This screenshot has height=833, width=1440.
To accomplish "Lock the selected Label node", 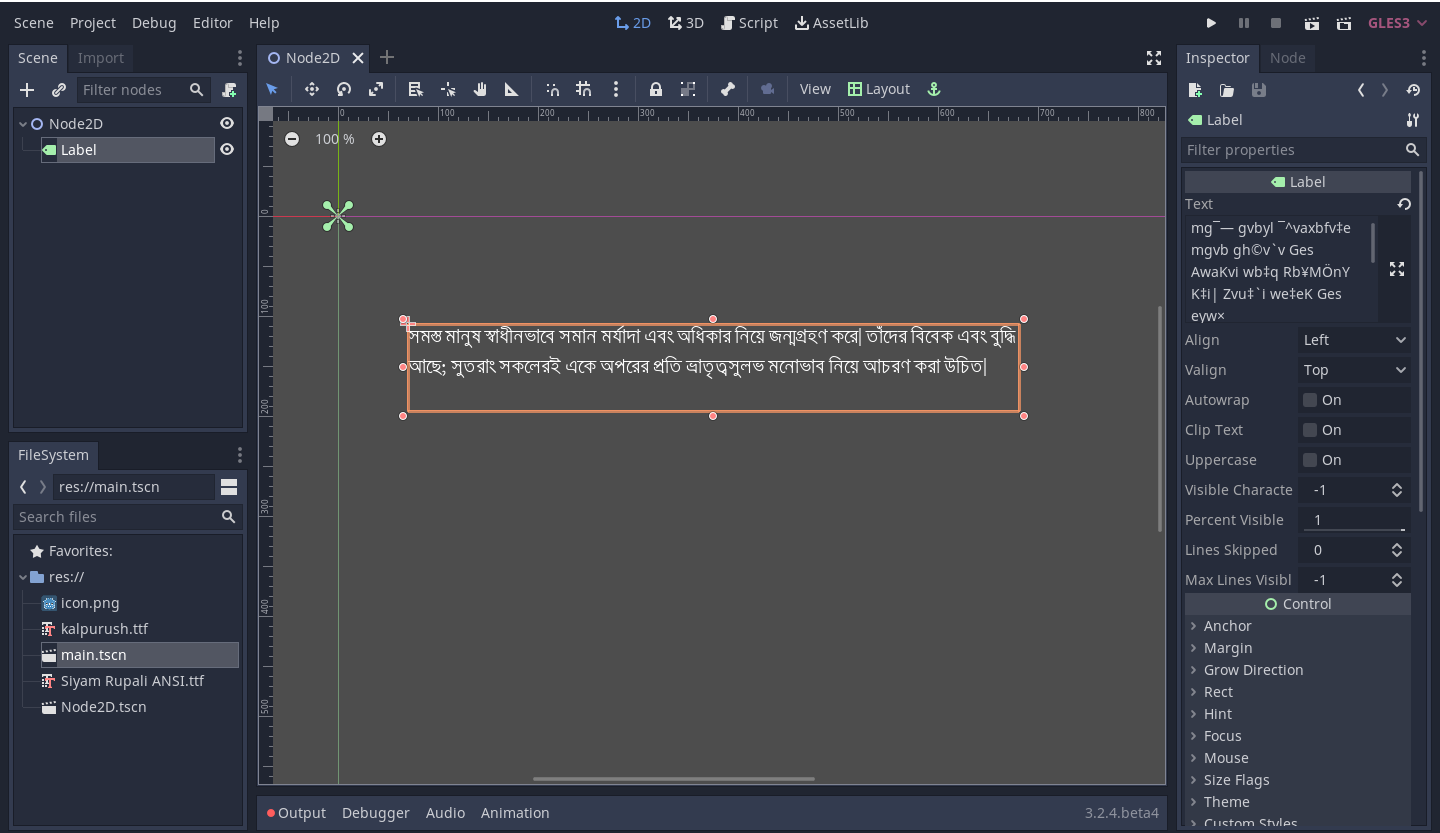I will pyautogui.click(x=655, y=89).
